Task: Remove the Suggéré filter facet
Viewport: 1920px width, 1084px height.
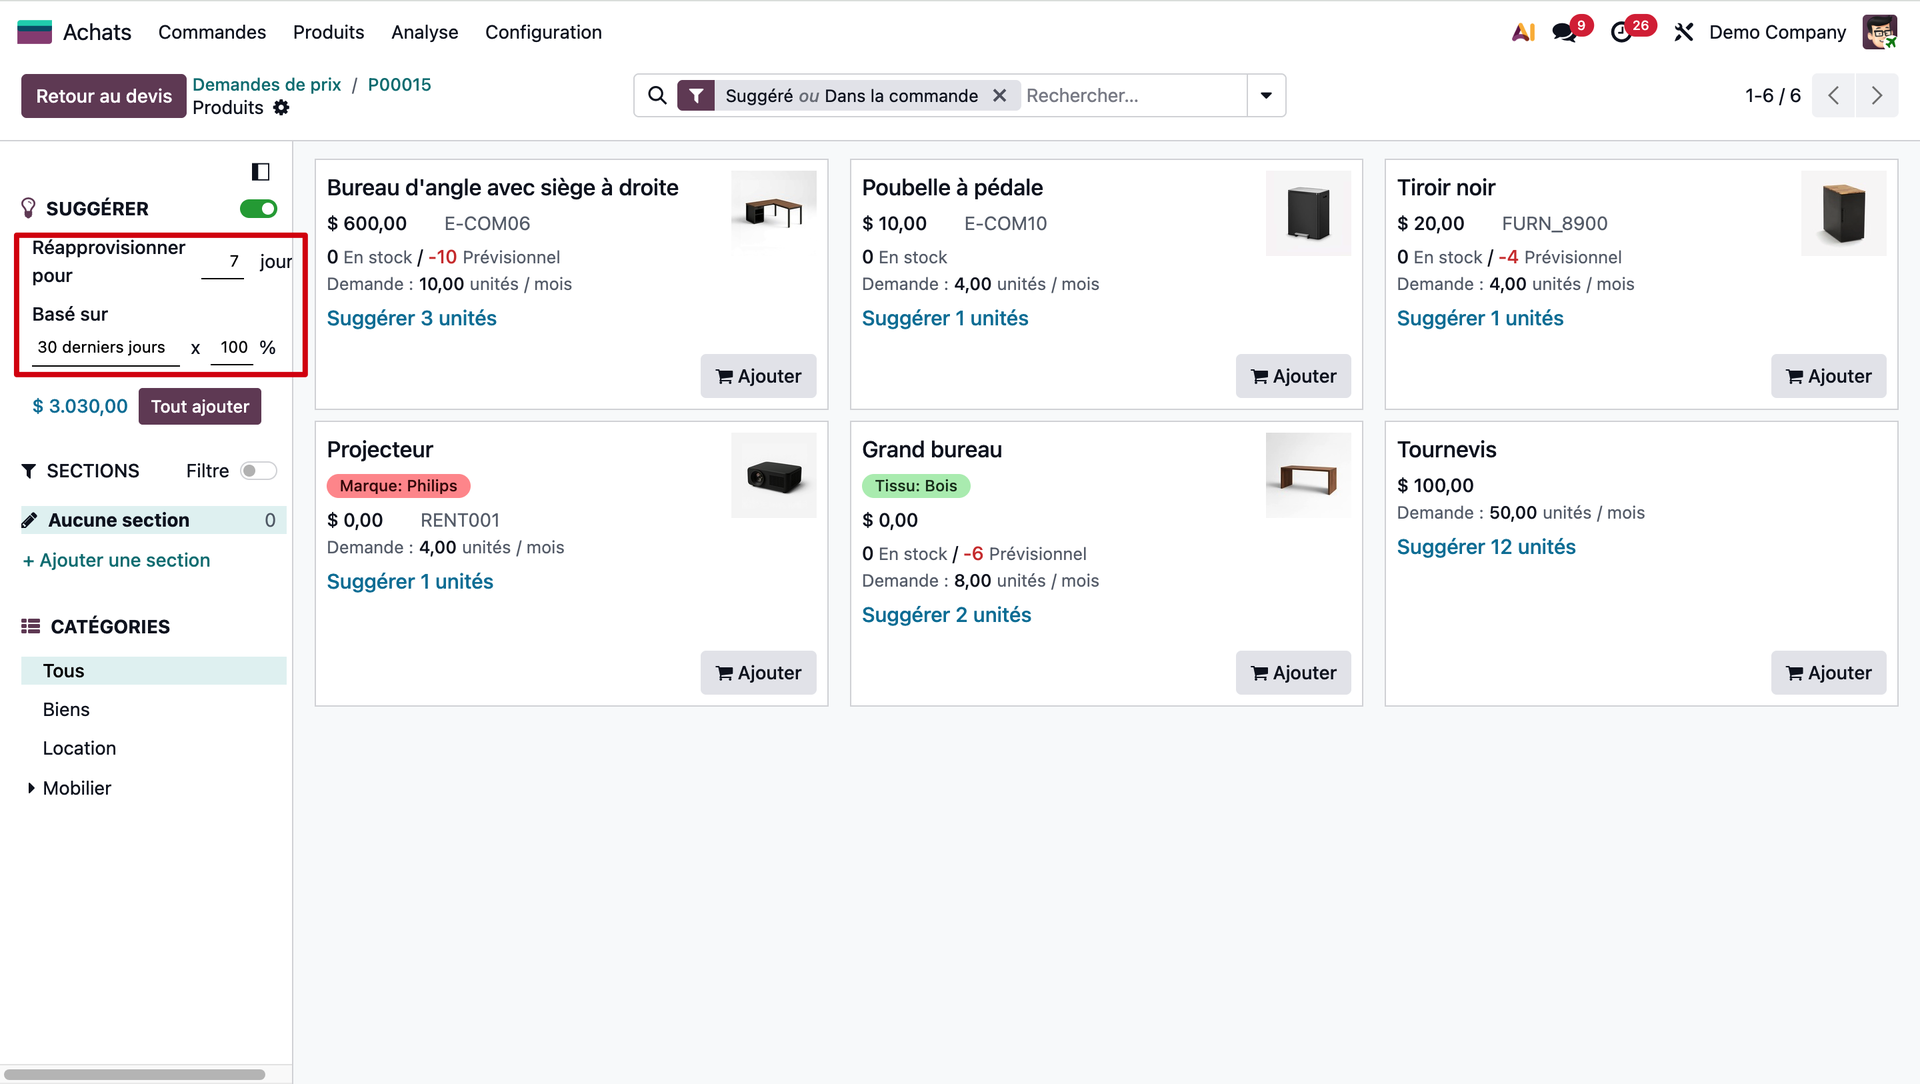Action: pos(999,96)
